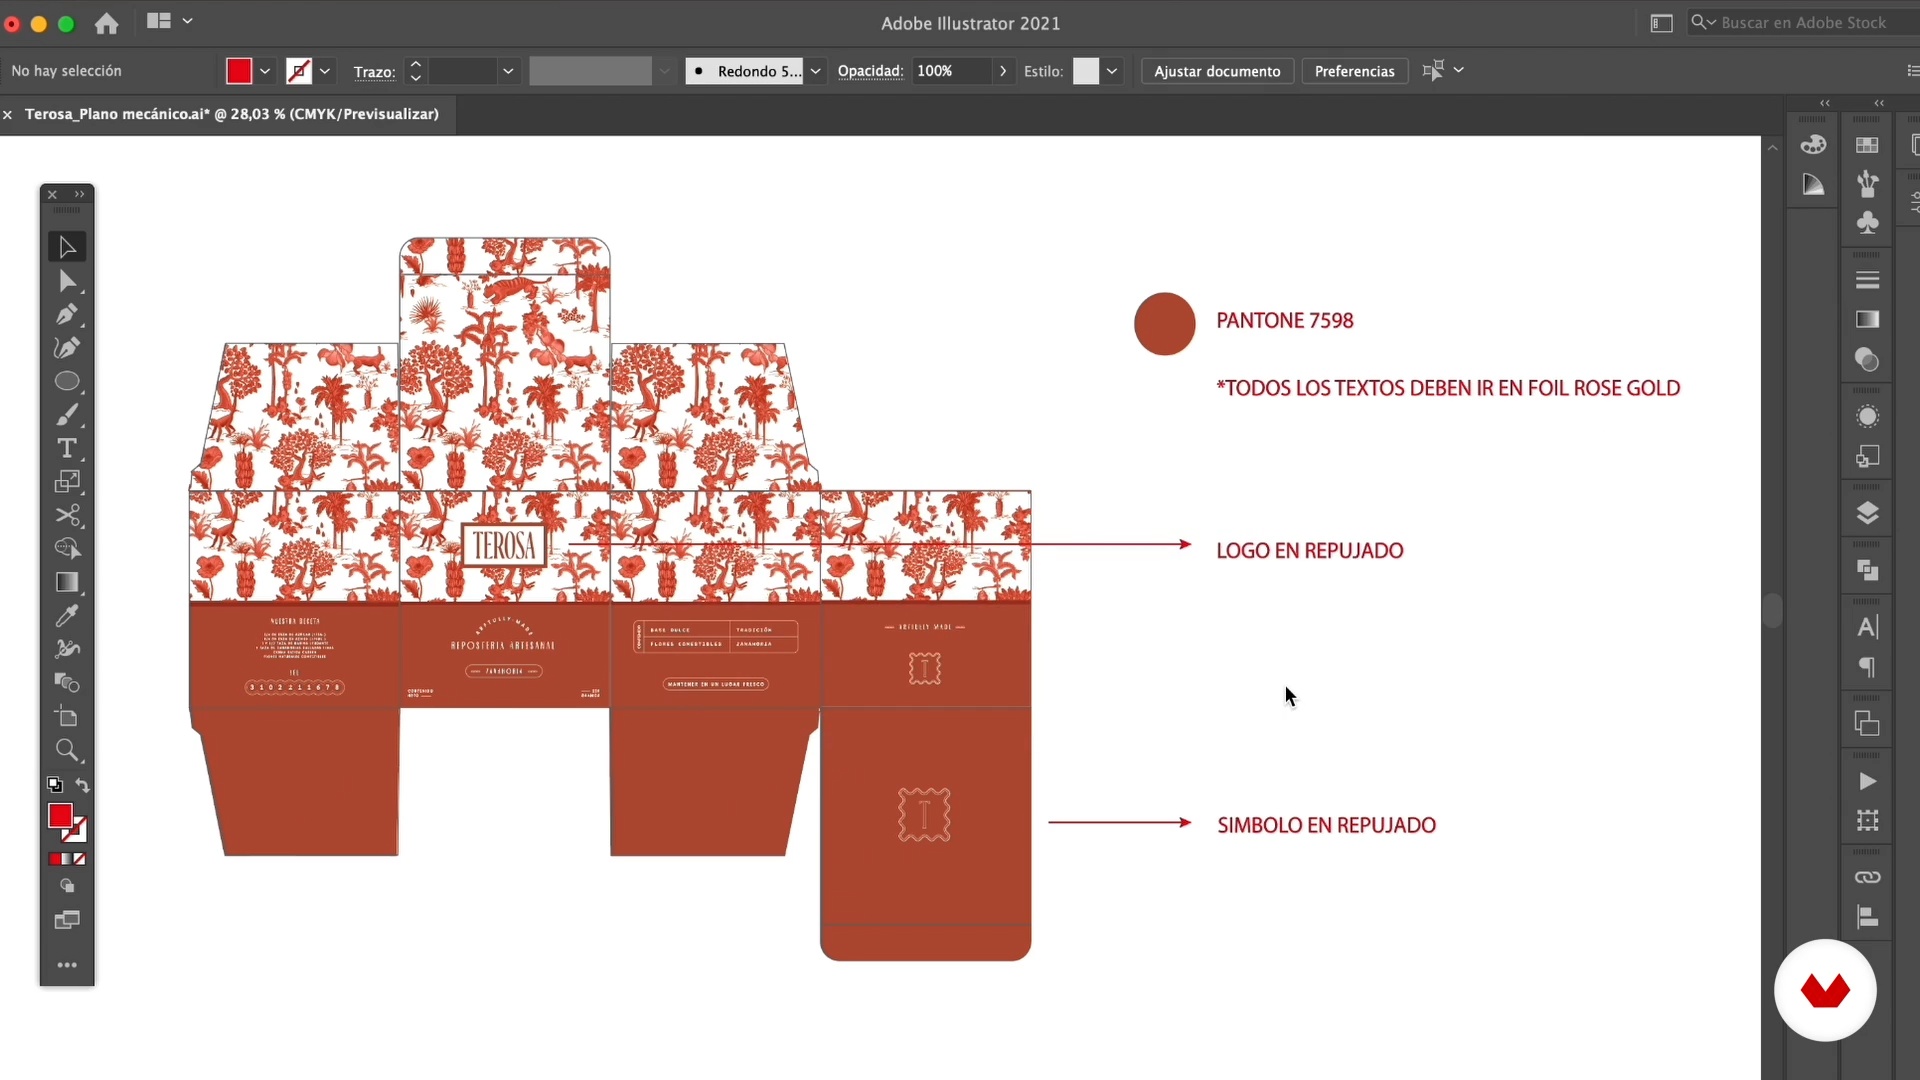The height and width of the screenshot is (1080, 1920).
Task: Select the Type tool
Action: pyautogui.click(x=67, y=448)
